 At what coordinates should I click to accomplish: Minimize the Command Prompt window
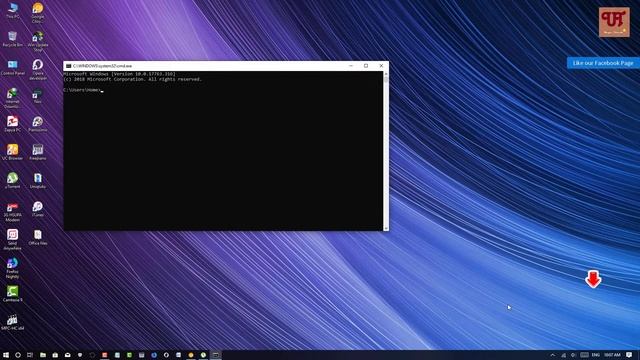[351, 66]
